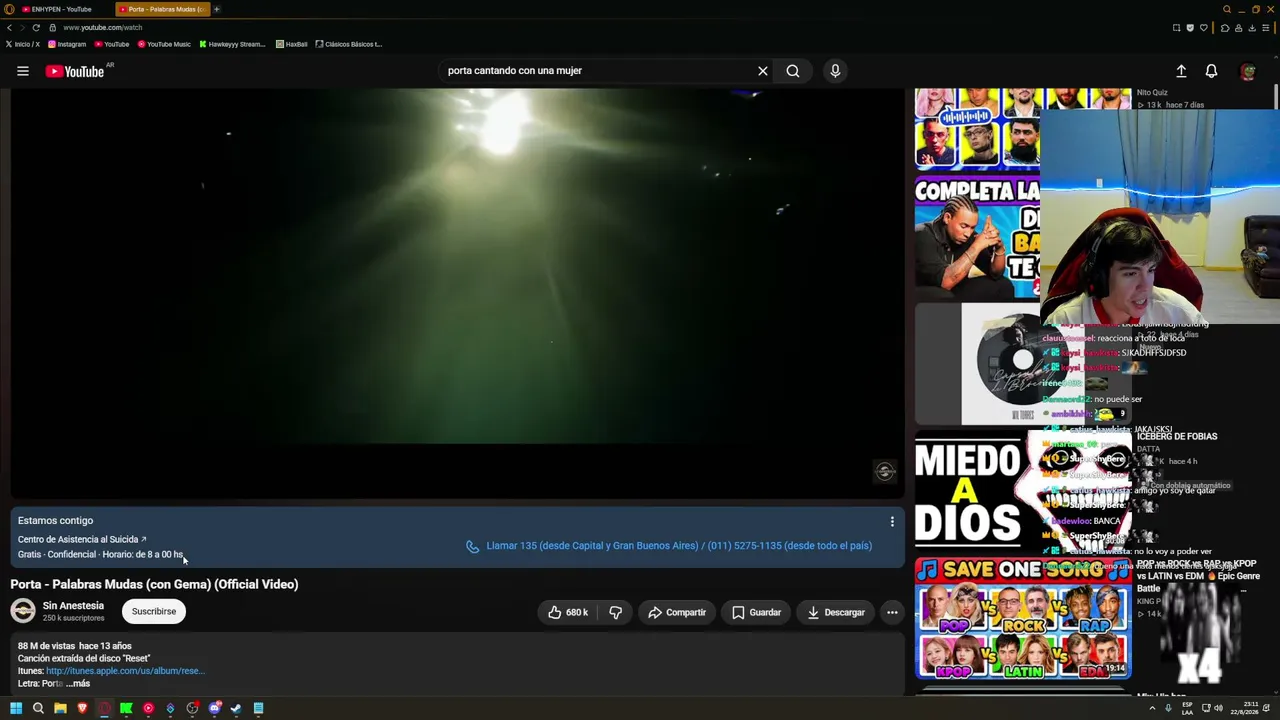Open the YouTube guide hamburger menu

point(22,71)
